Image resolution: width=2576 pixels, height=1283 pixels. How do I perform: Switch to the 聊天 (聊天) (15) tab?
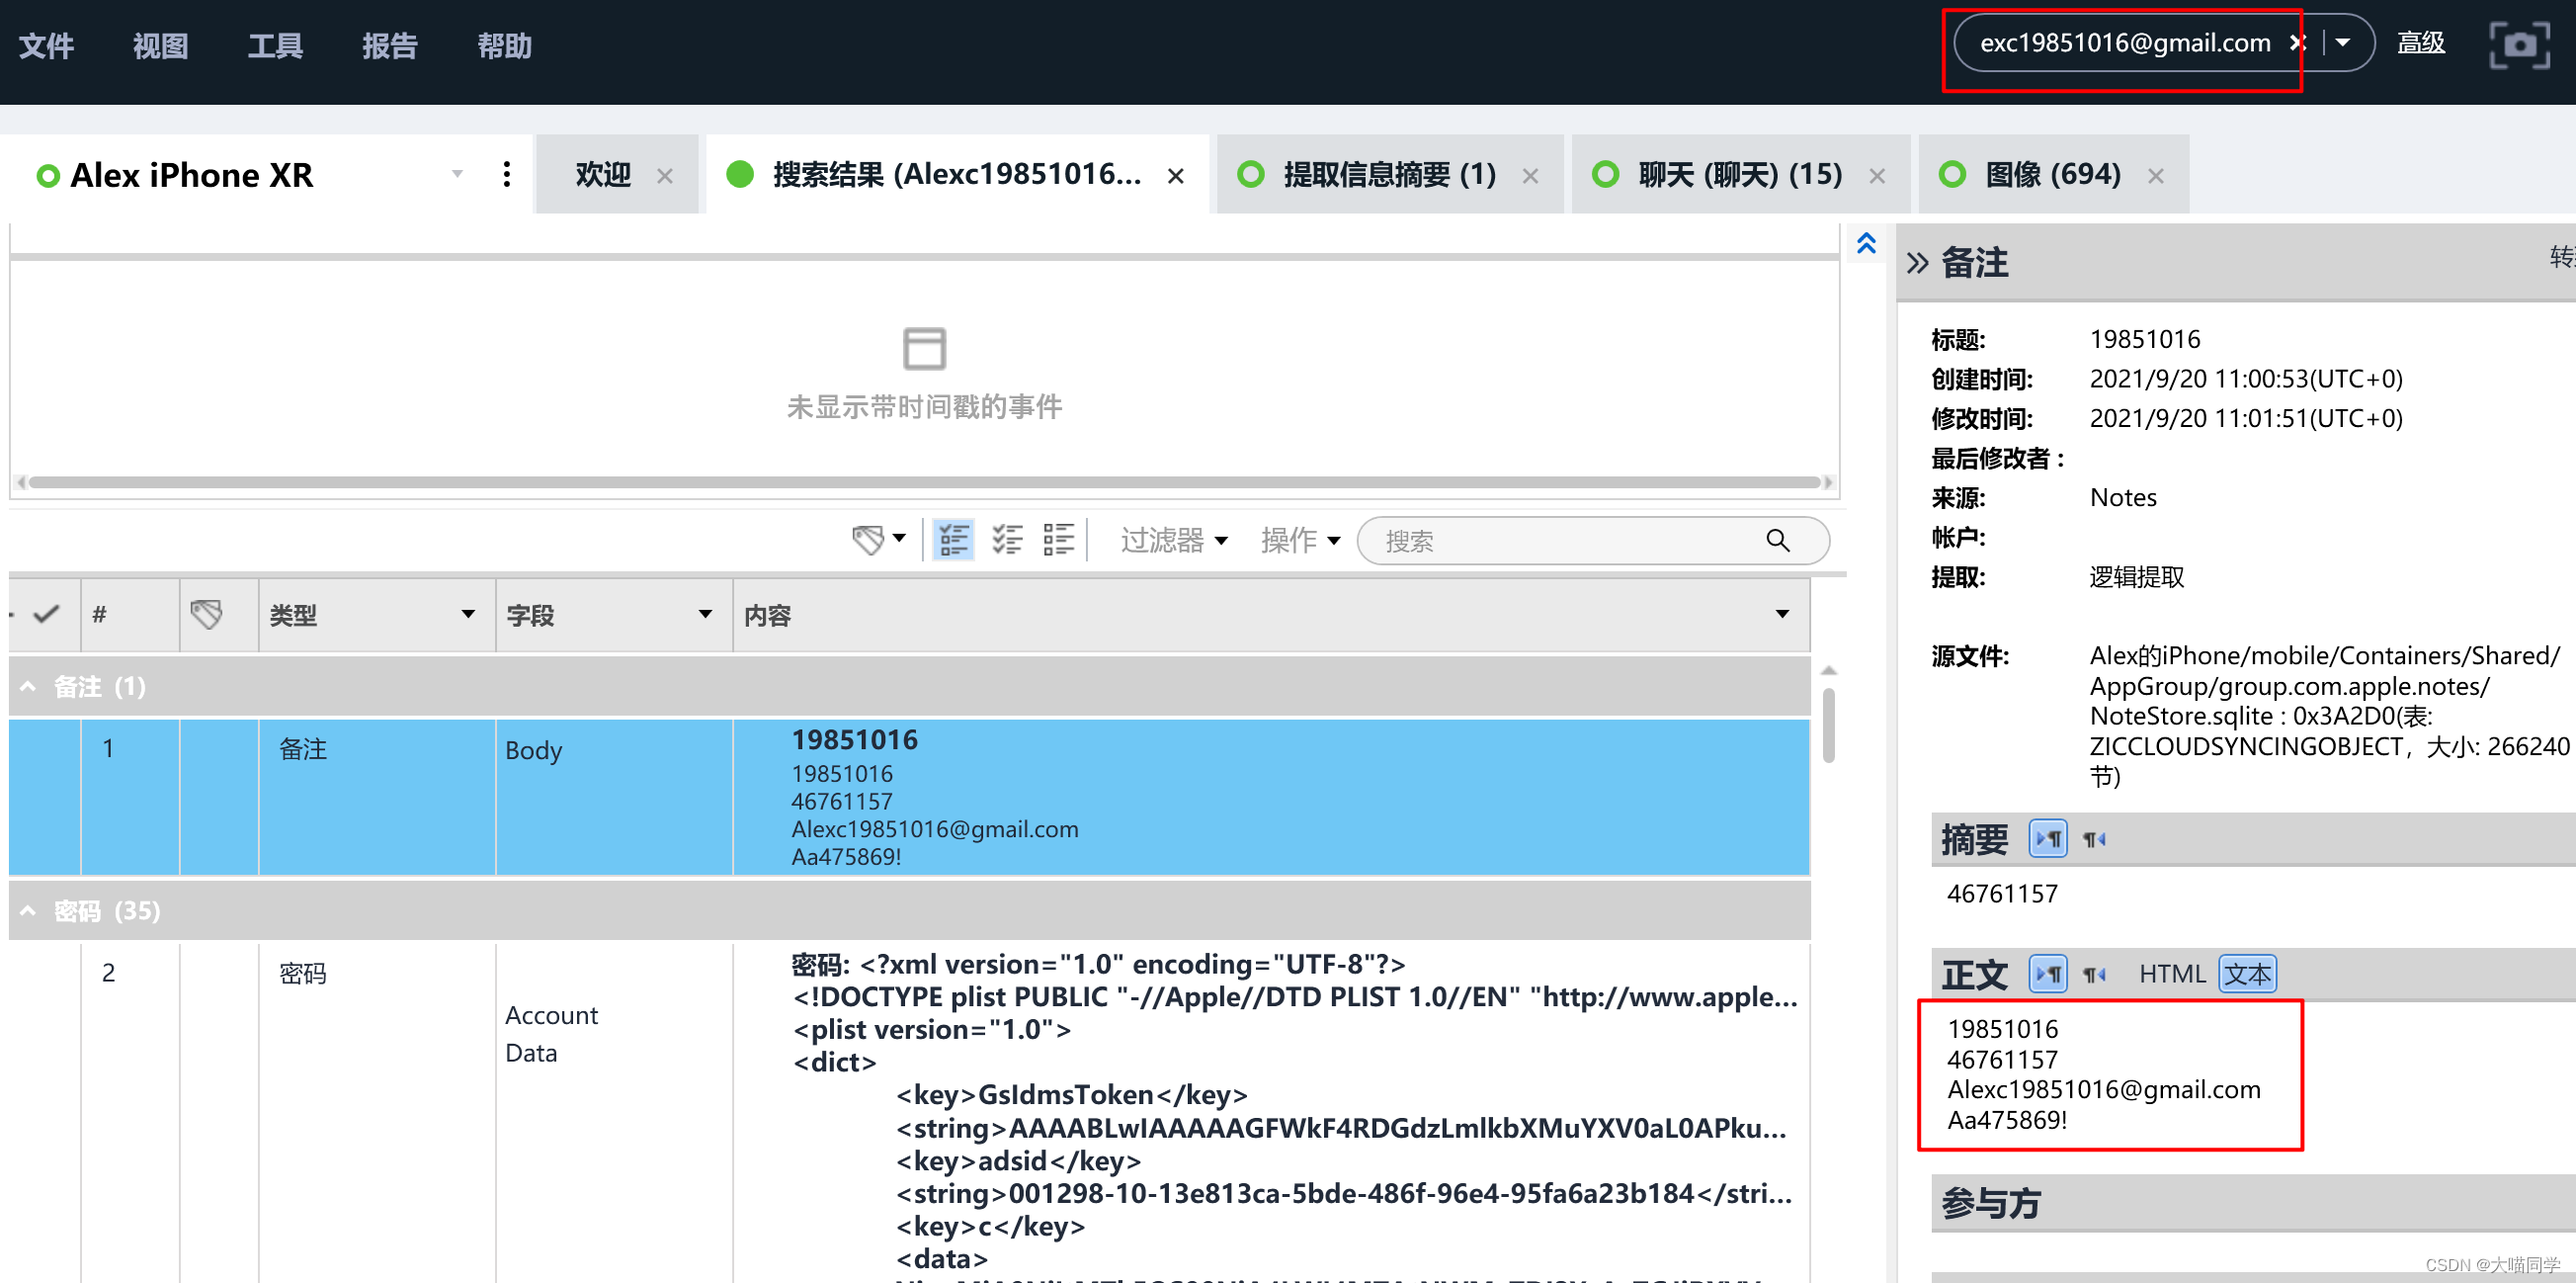coord(1739,175)
